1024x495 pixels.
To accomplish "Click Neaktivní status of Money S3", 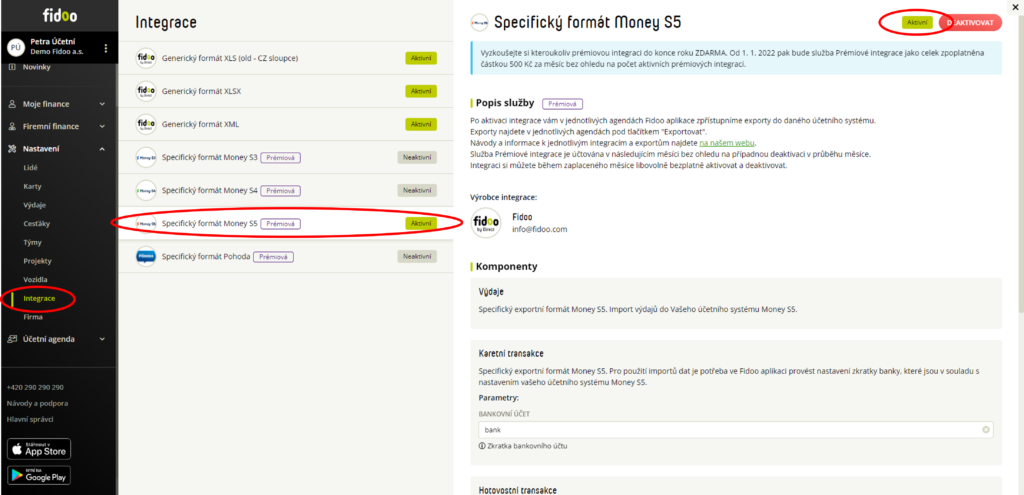I will click(x=417, y=157).
